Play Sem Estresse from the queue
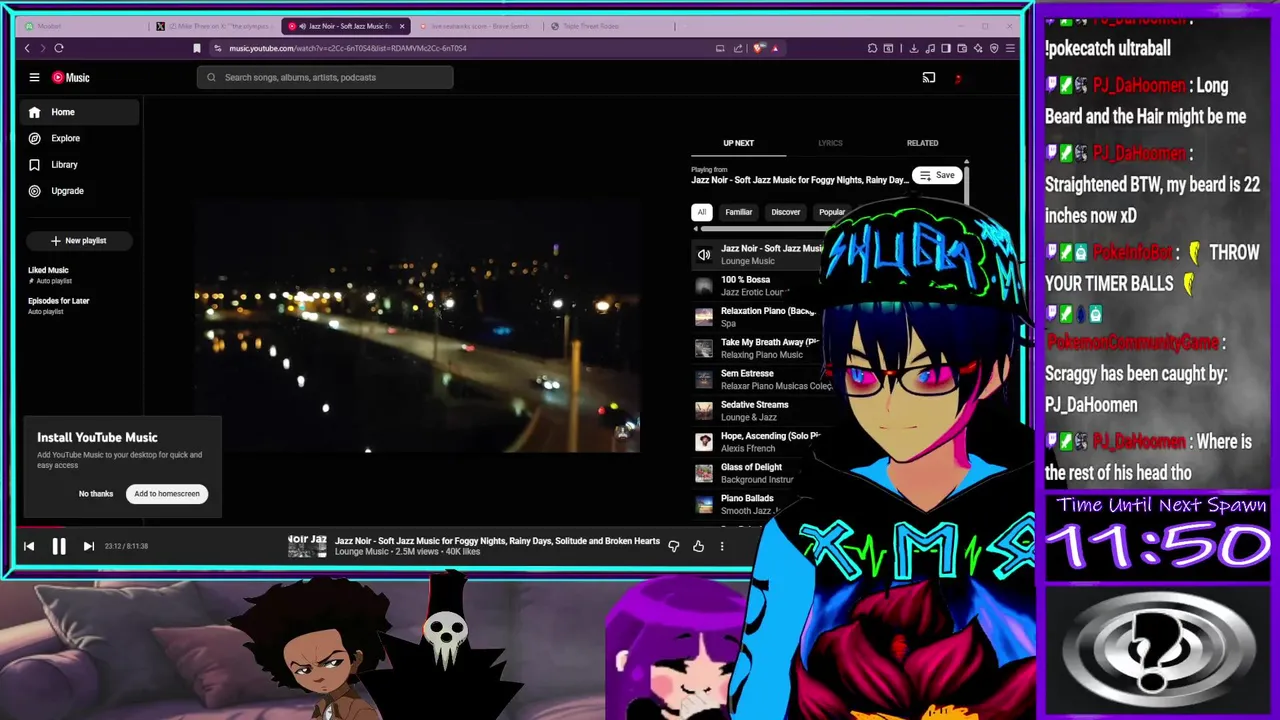This screenshot has height=720, width=1280. [760, 379]
